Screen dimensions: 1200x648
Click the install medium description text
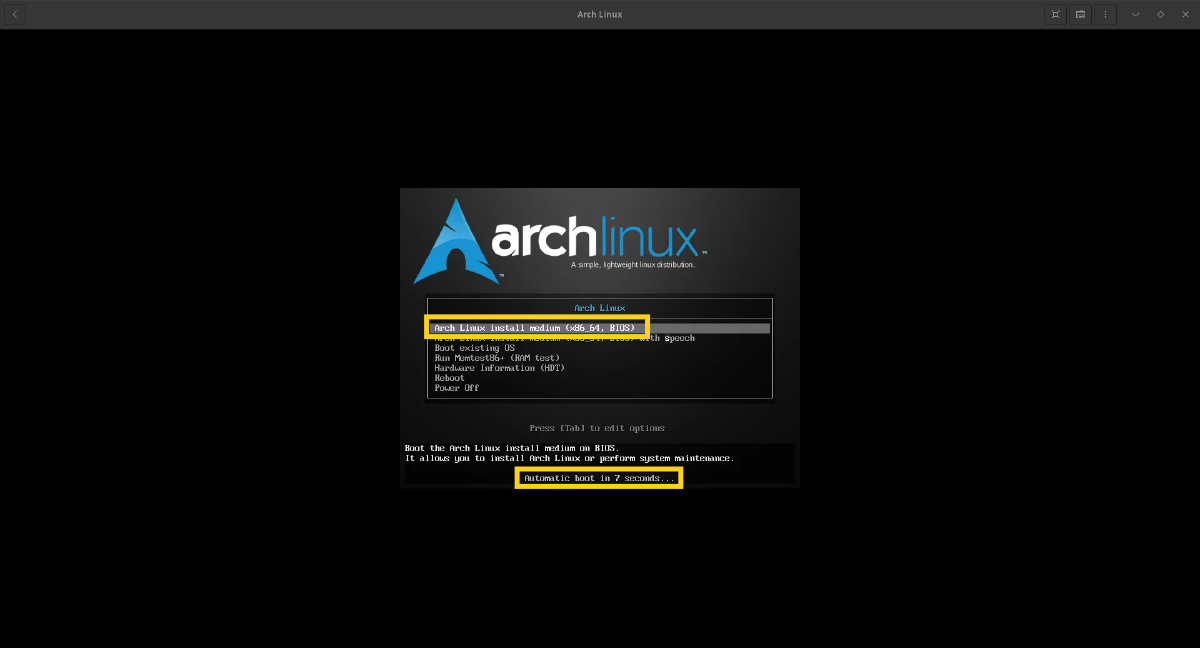click(569, 453)
